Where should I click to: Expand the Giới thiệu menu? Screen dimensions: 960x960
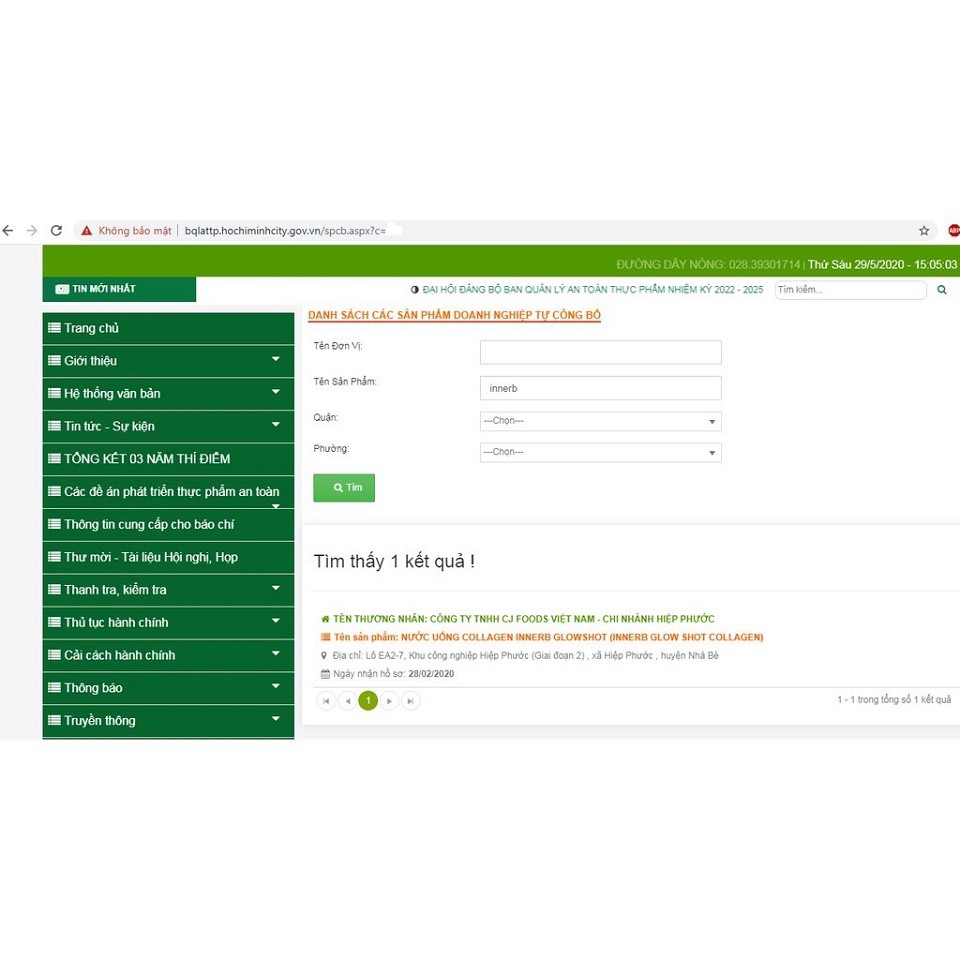coord(168,361)
